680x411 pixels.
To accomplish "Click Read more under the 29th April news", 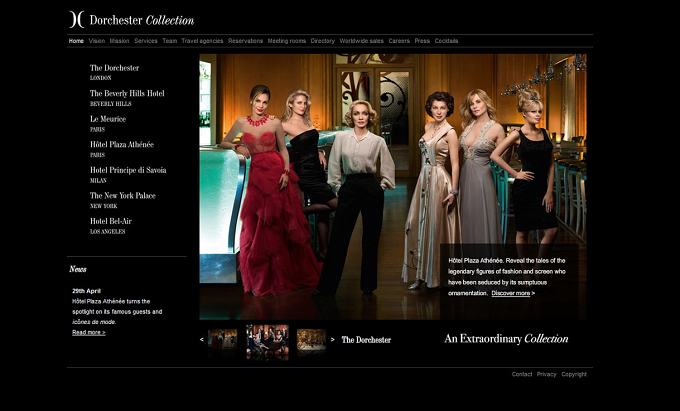I will 88,333.
